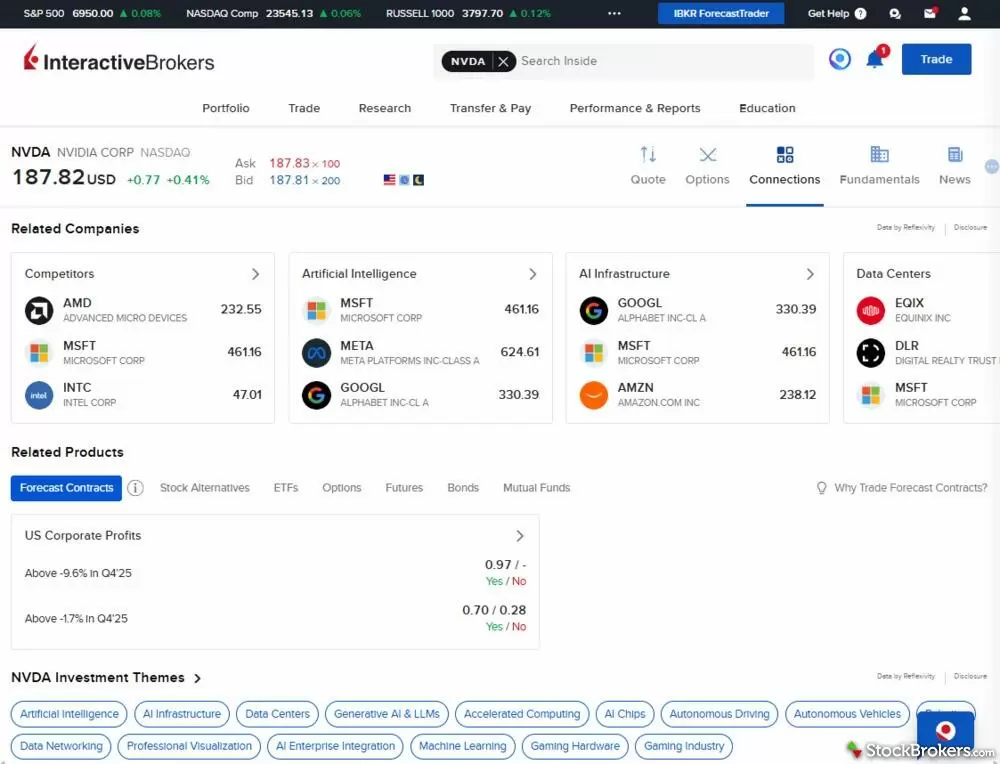Open the ellipsis menu in the ticker bar
Viewport: 1000px width, 764px height.
614,14
